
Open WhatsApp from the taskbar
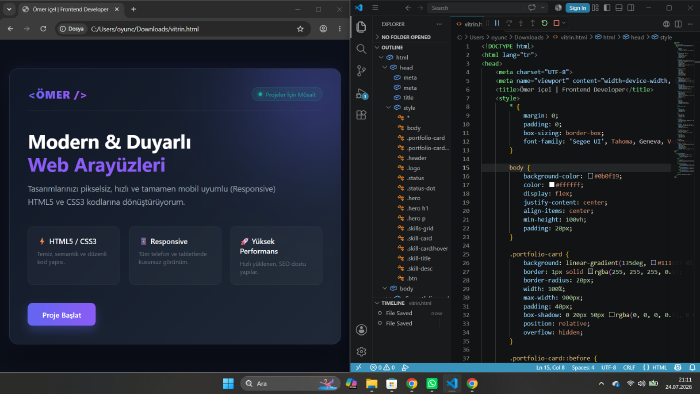432,384
